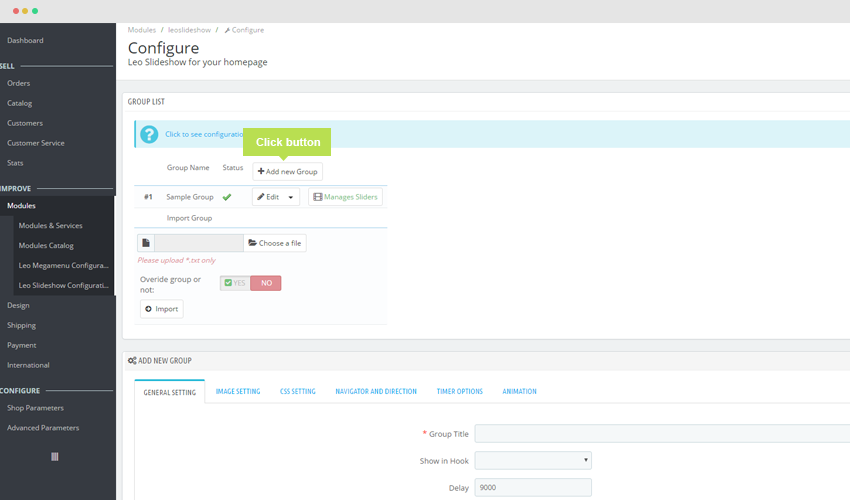Open Manages Sliders for Sample Group
850x500 pixels.
coord(345,197)
